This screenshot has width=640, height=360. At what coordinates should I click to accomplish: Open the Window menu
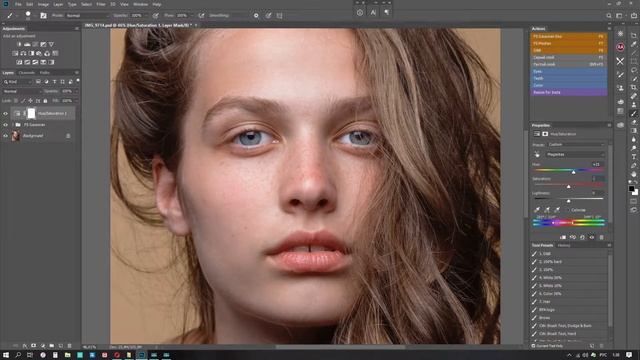140,4
